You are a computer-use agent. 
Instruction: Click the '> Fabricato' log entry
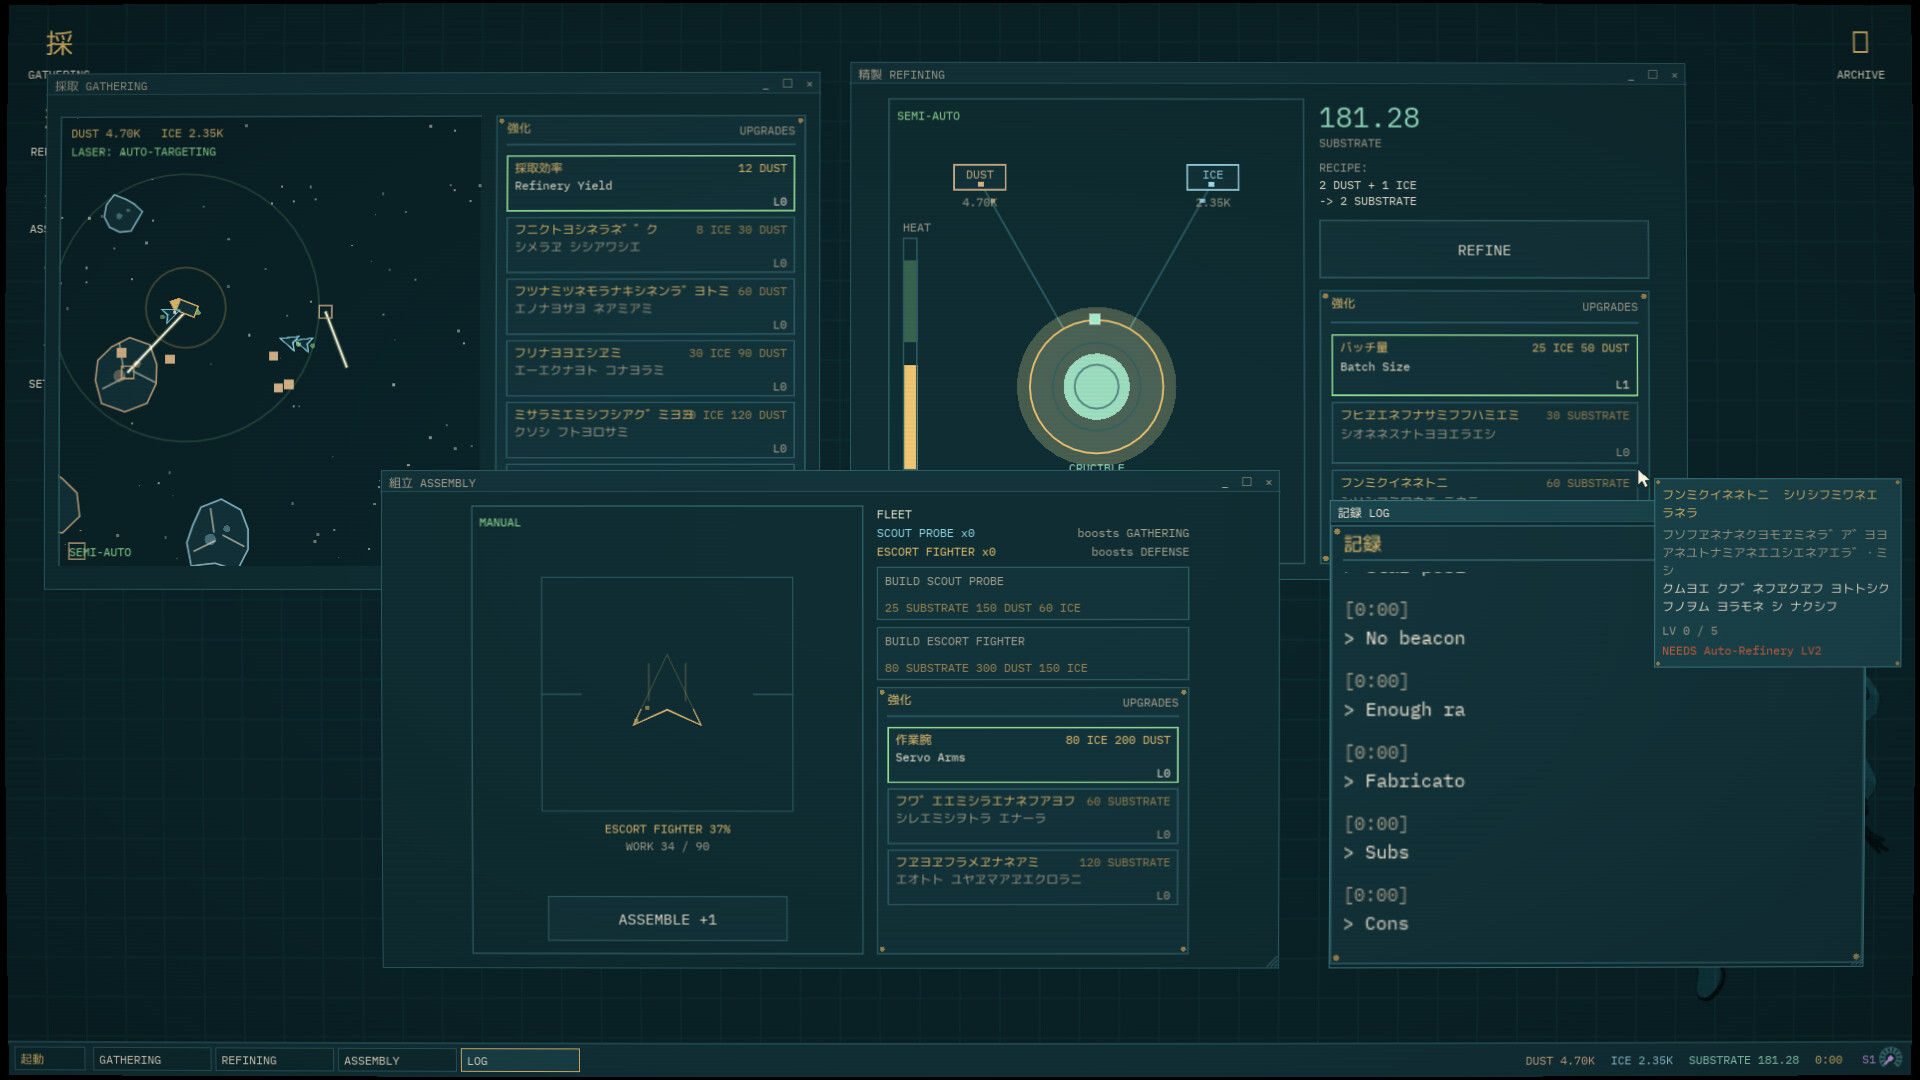pos(1404,781)
